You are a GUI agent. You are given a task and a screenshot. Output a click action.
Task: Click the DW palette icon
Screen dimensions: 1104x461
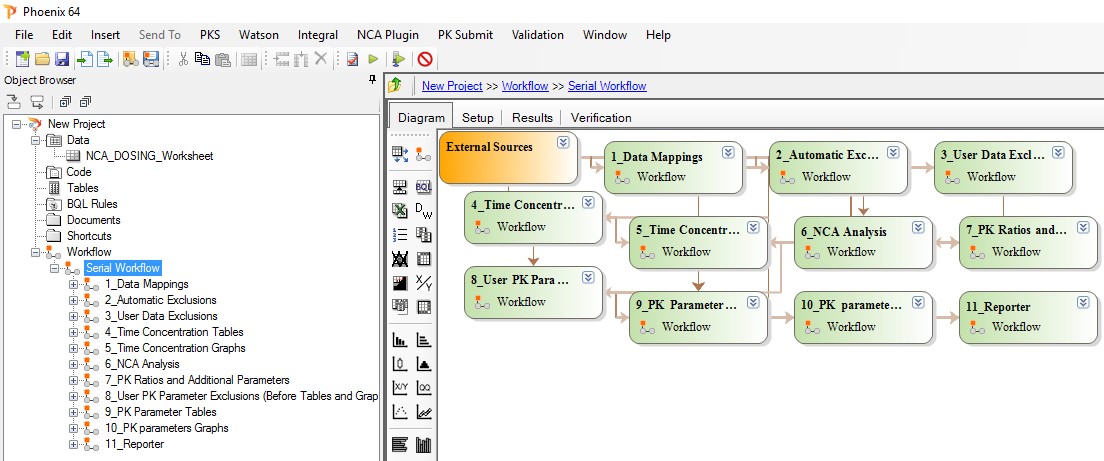[424, 210]
